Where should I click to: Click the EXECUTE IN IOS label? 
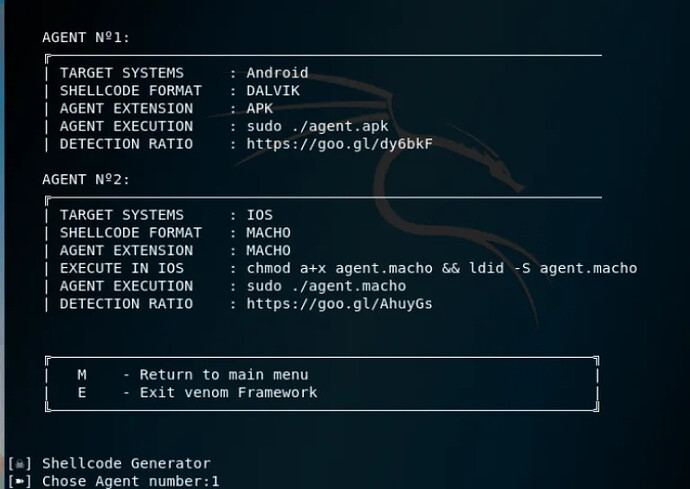tap(117, 268)
